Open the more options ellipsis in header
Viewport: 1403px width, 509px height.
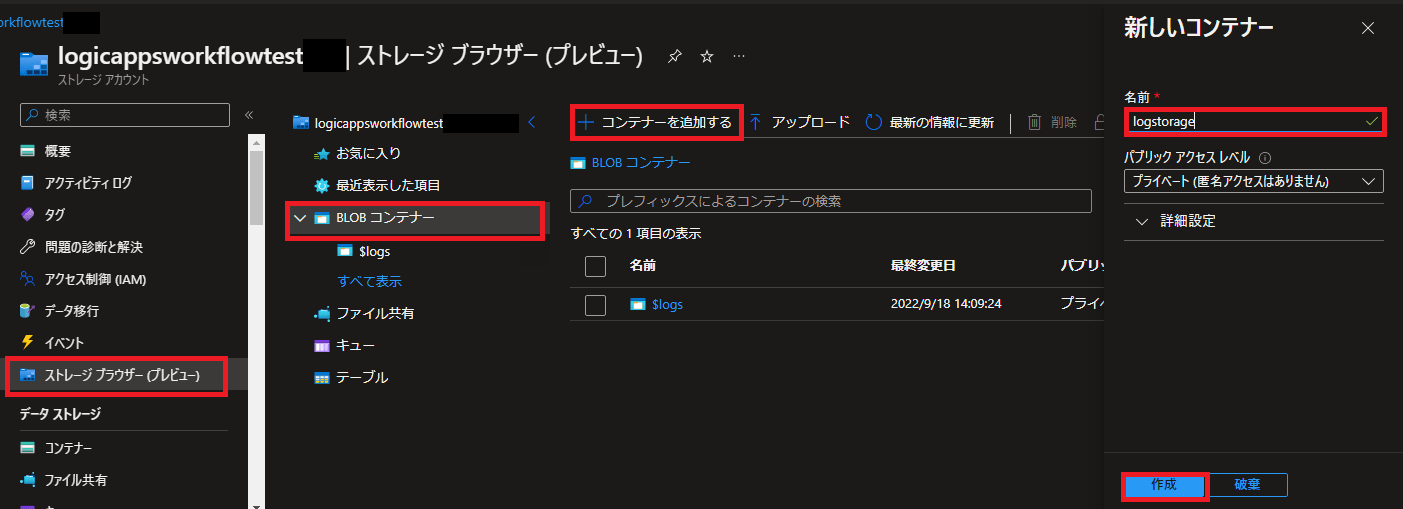click(x=739, y=57)
